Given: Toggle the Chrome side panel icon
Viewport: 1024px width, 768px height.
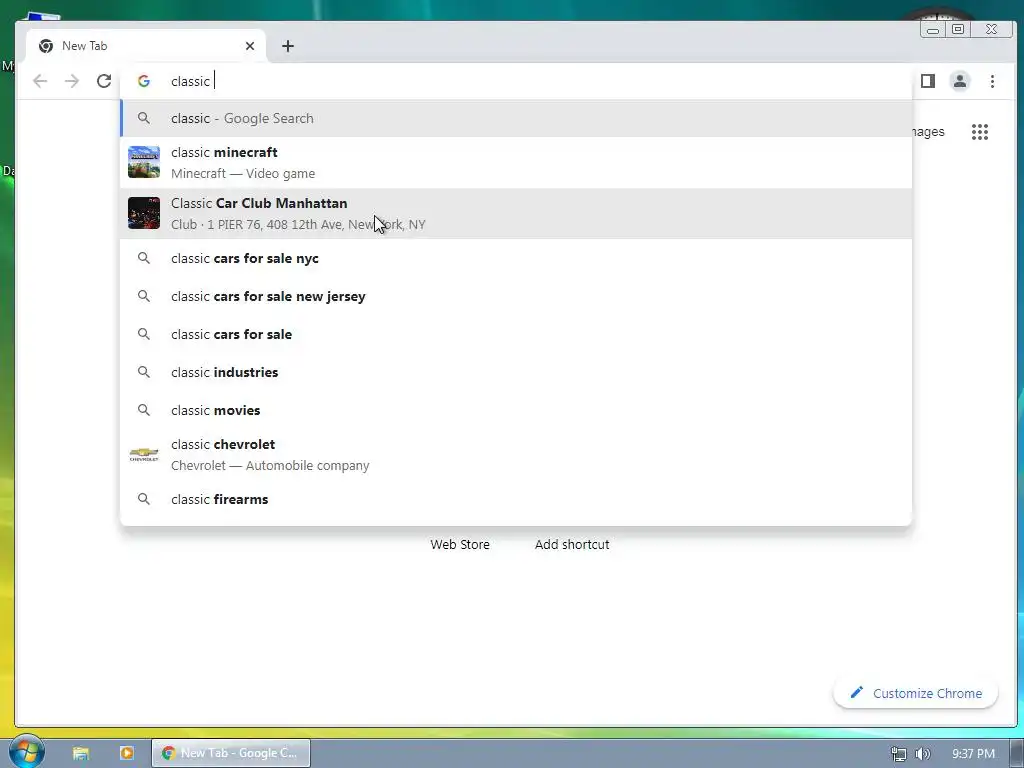Looking at the screenshot, I should [x=927, y=81].
